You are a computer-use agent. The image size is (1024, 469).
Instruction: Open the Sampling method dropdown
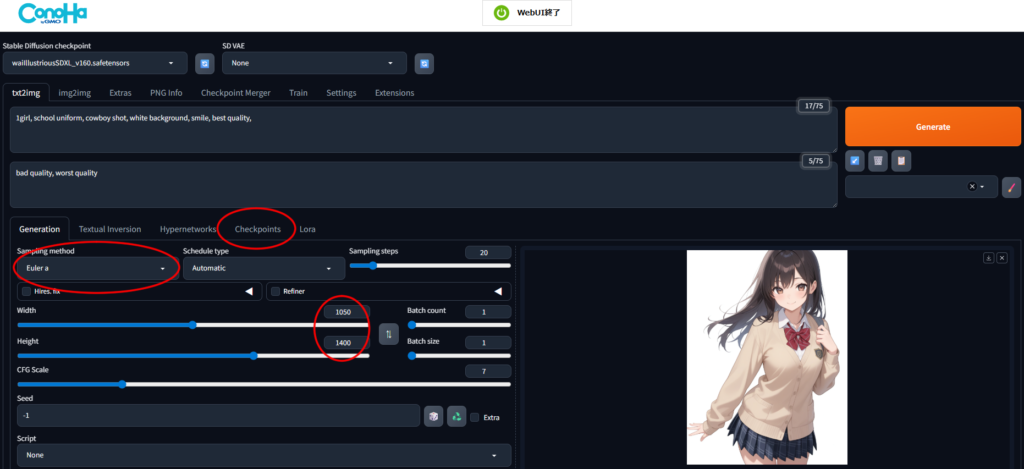pyautogui.click(x=96, y=268)
